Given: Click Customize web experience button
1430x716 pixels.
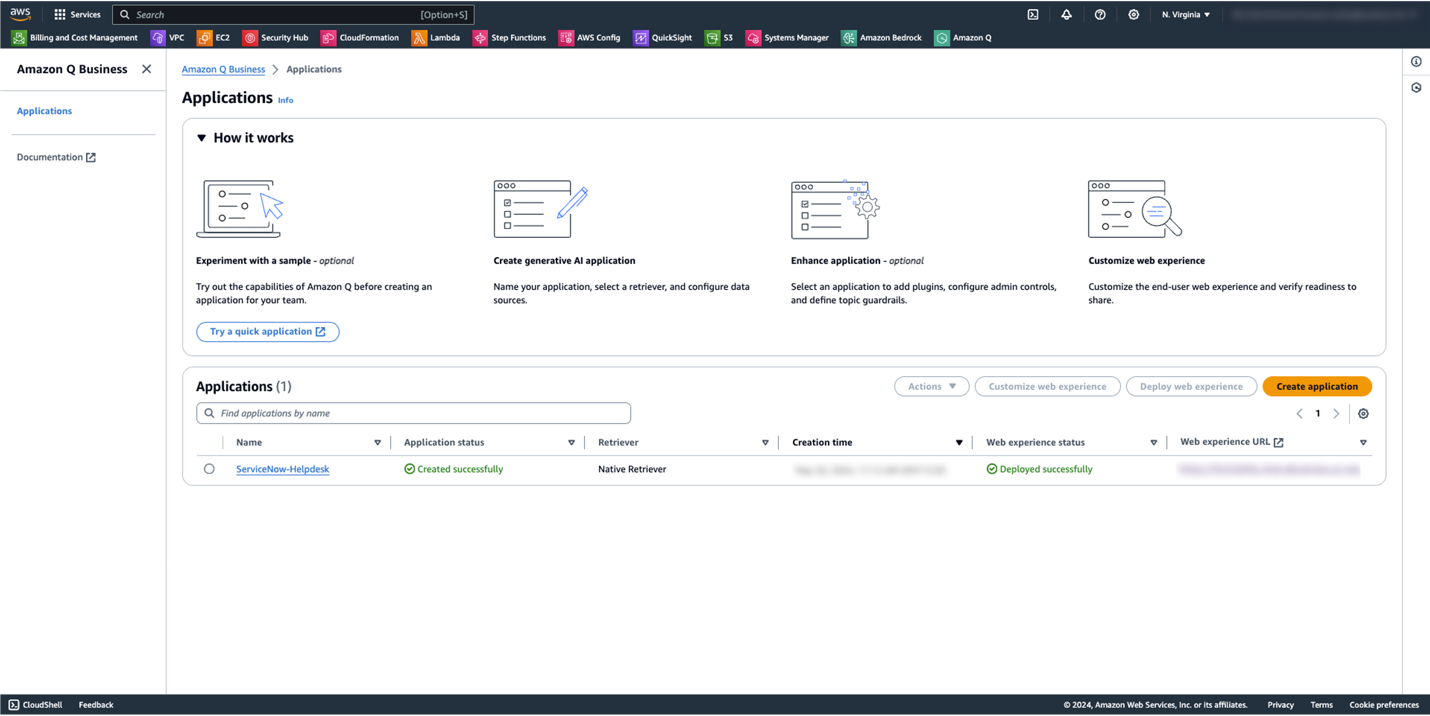Looking at the screenshot, I should [1047, 386].
